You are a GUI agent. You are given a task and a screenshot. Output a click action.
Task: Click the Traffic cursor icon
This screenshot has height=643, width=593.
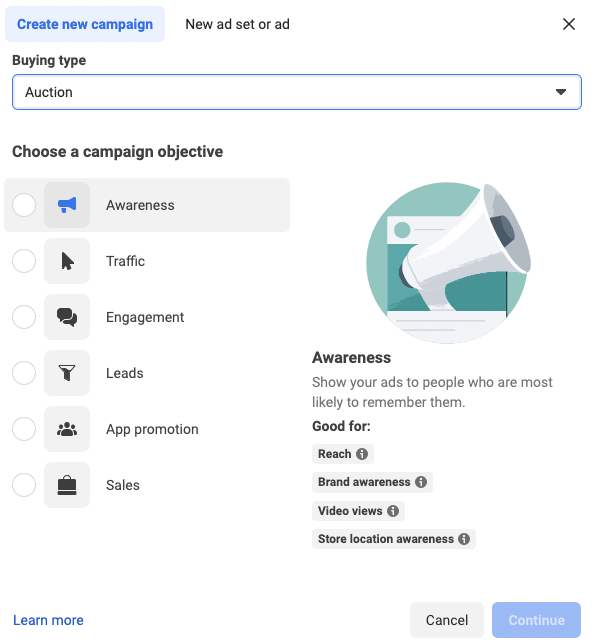pos(67,261)
